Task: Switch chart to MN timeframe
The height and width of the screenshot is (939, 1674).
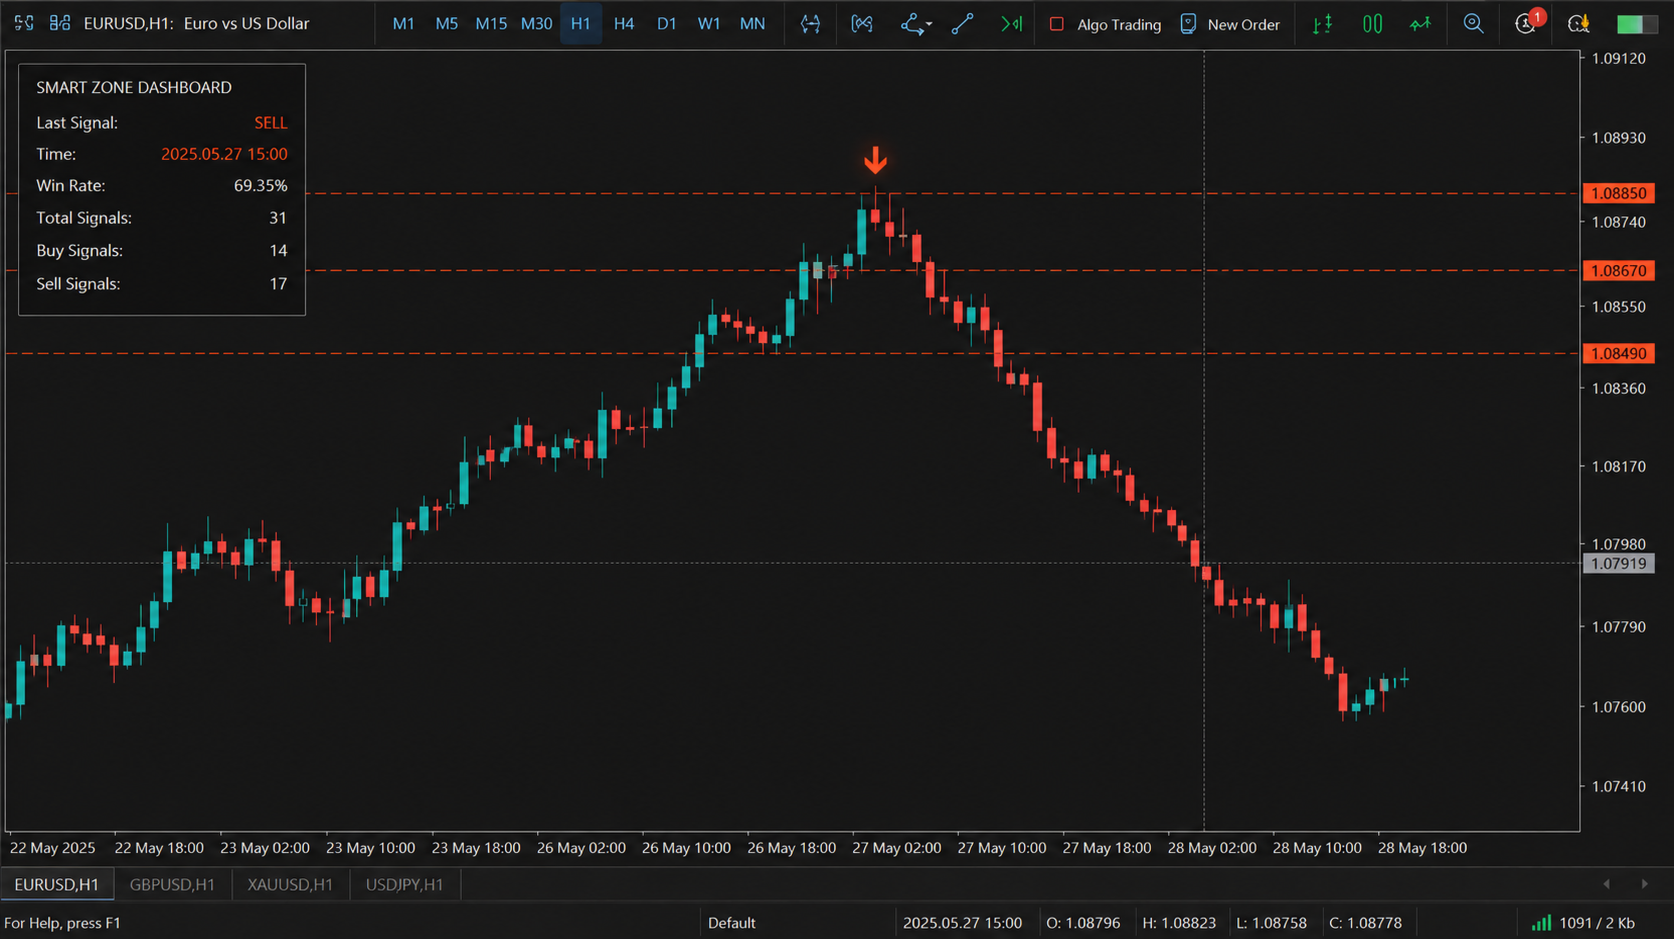Action: 752,23
